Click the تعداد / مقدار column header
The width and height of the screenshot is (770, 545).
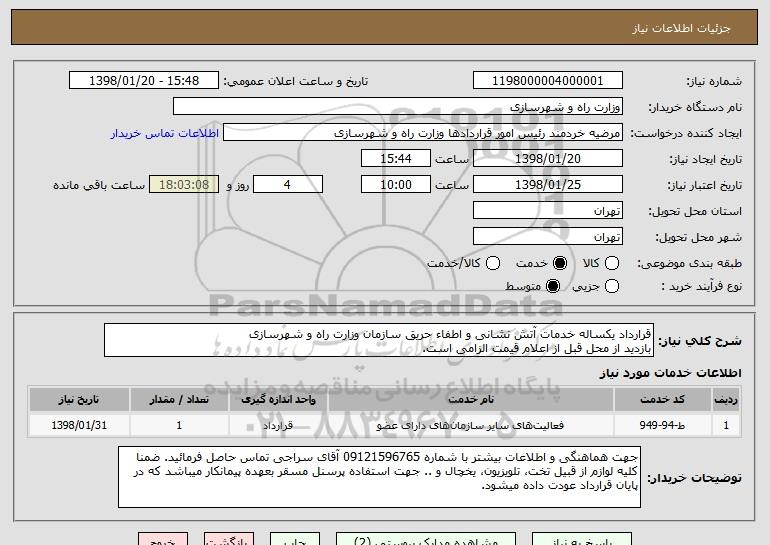click(x=179, y=400)
